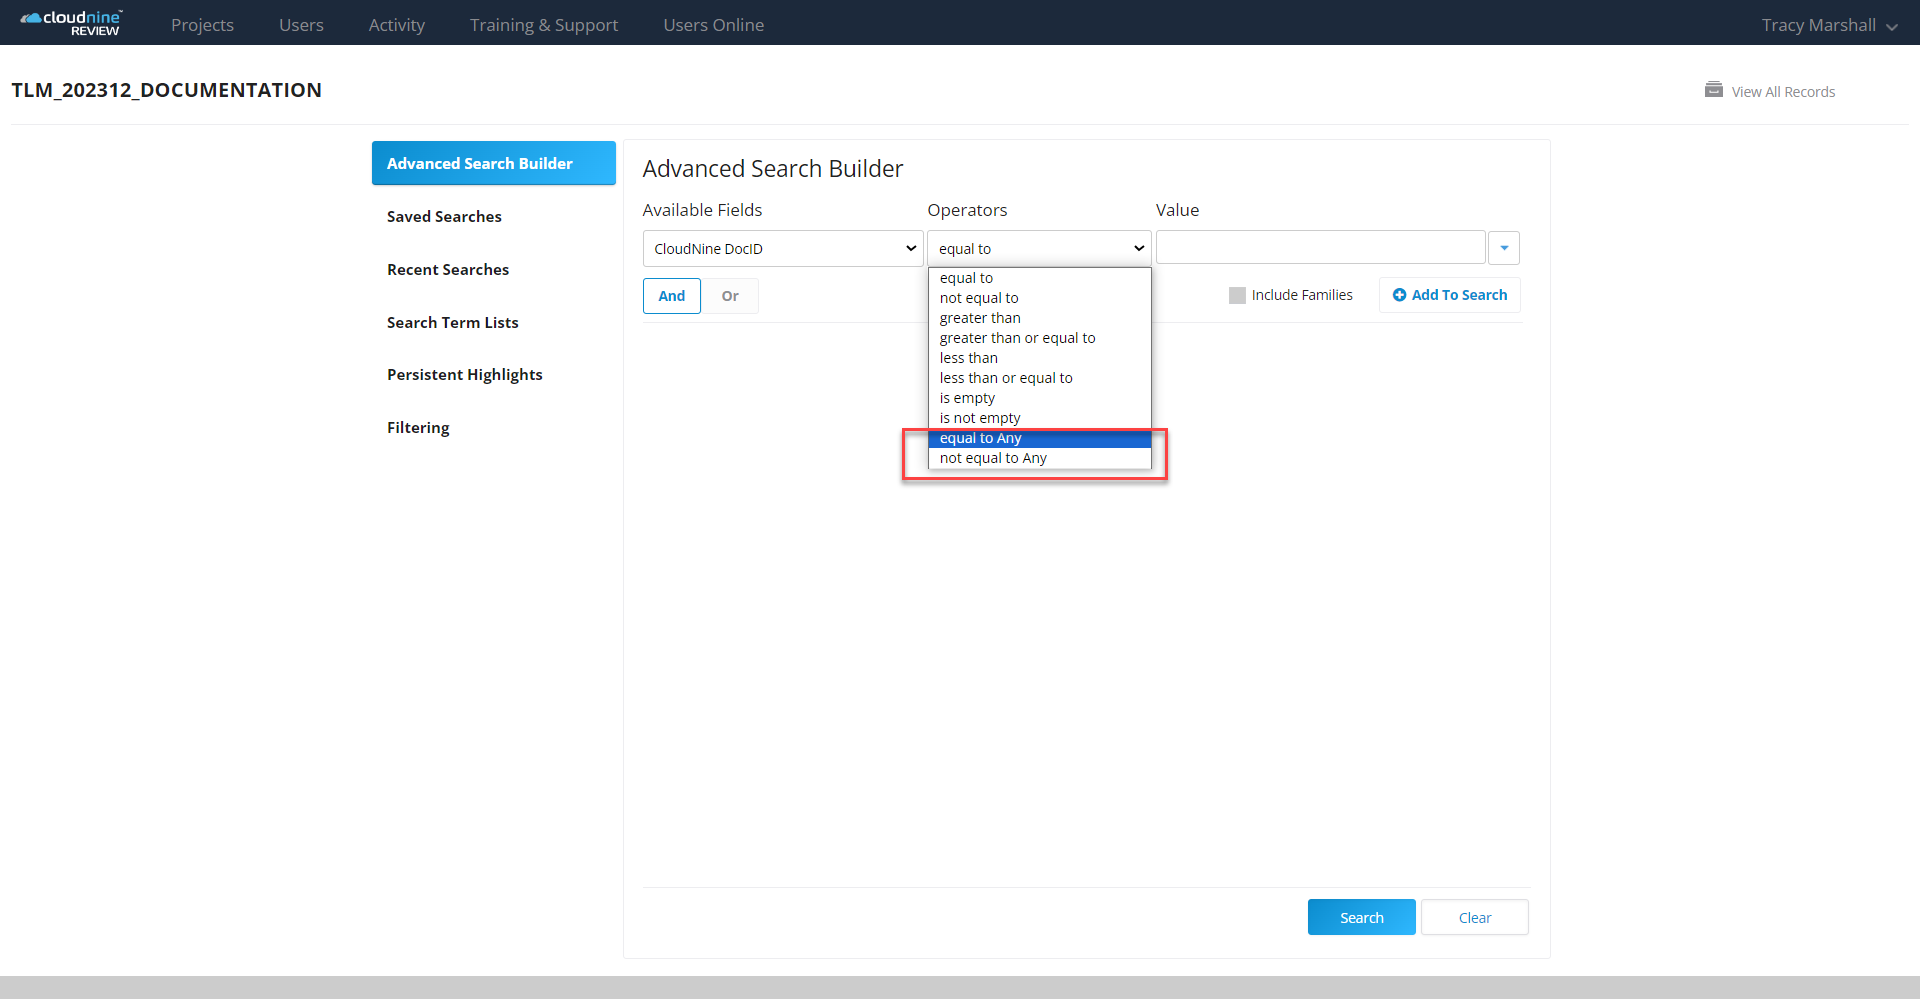
Task: Open the Tracy Marshall user menu
Action: [x=1829, y=25]
